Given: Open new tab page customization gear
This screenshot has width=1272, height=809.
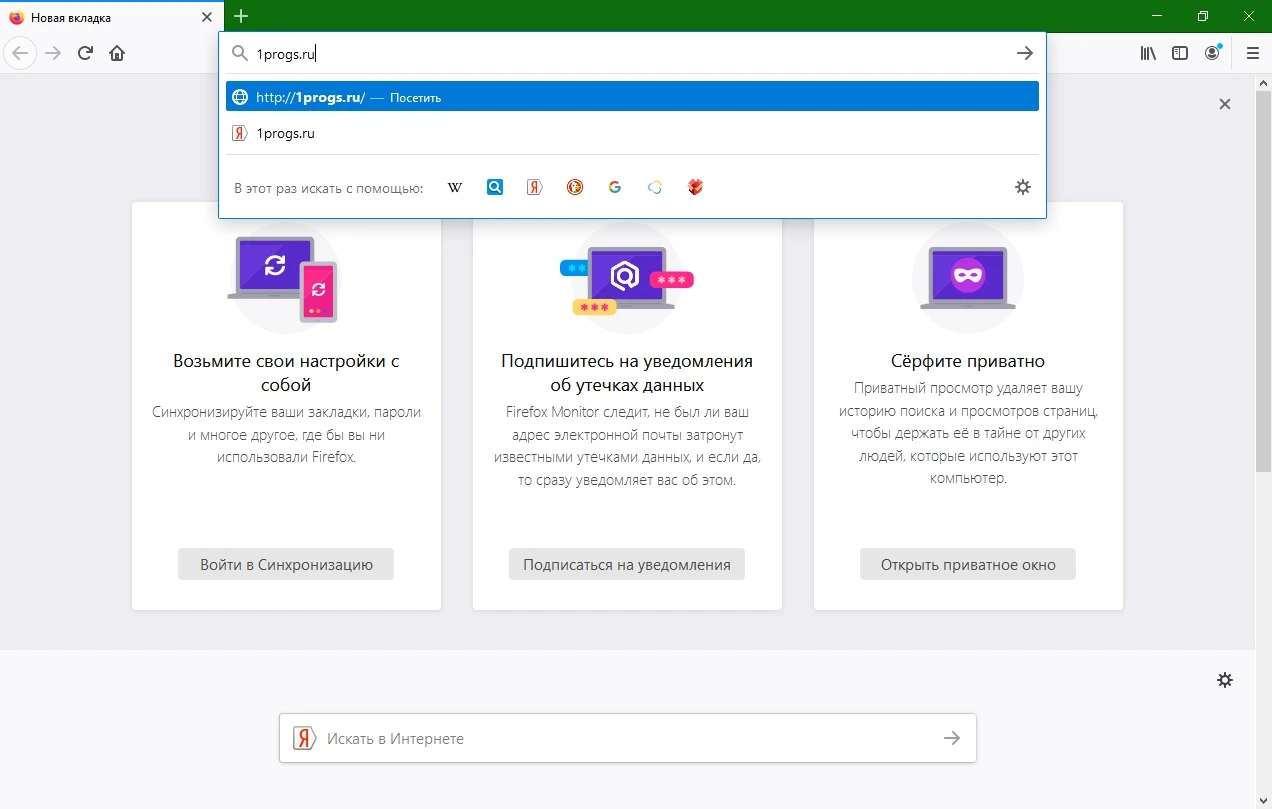Looking at the screenshot, I should pyautogui.click(x=1225, y=680).
